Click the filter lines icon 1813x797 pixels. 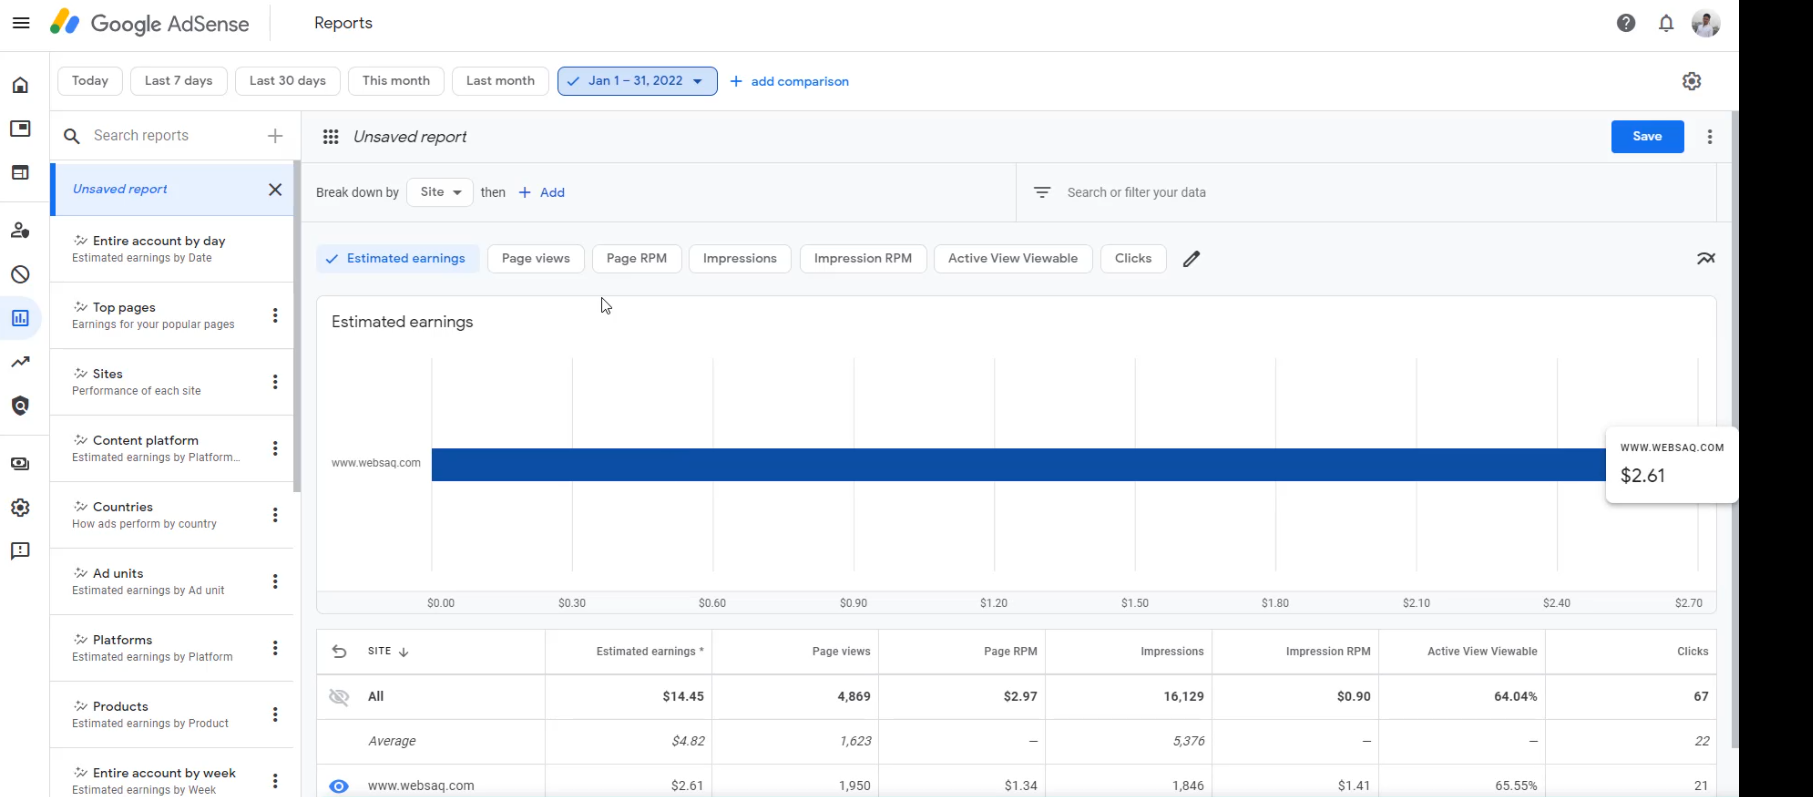(1042, 192)
